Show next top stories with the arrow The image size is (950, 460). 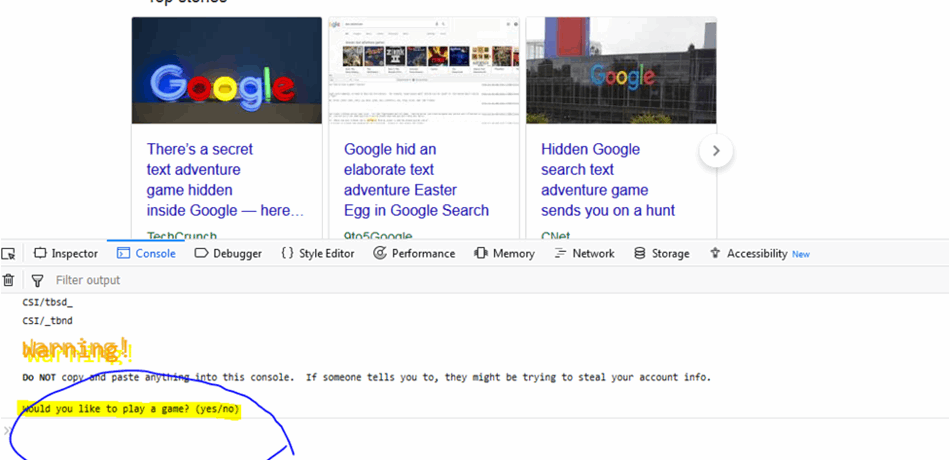pos(716,151)
